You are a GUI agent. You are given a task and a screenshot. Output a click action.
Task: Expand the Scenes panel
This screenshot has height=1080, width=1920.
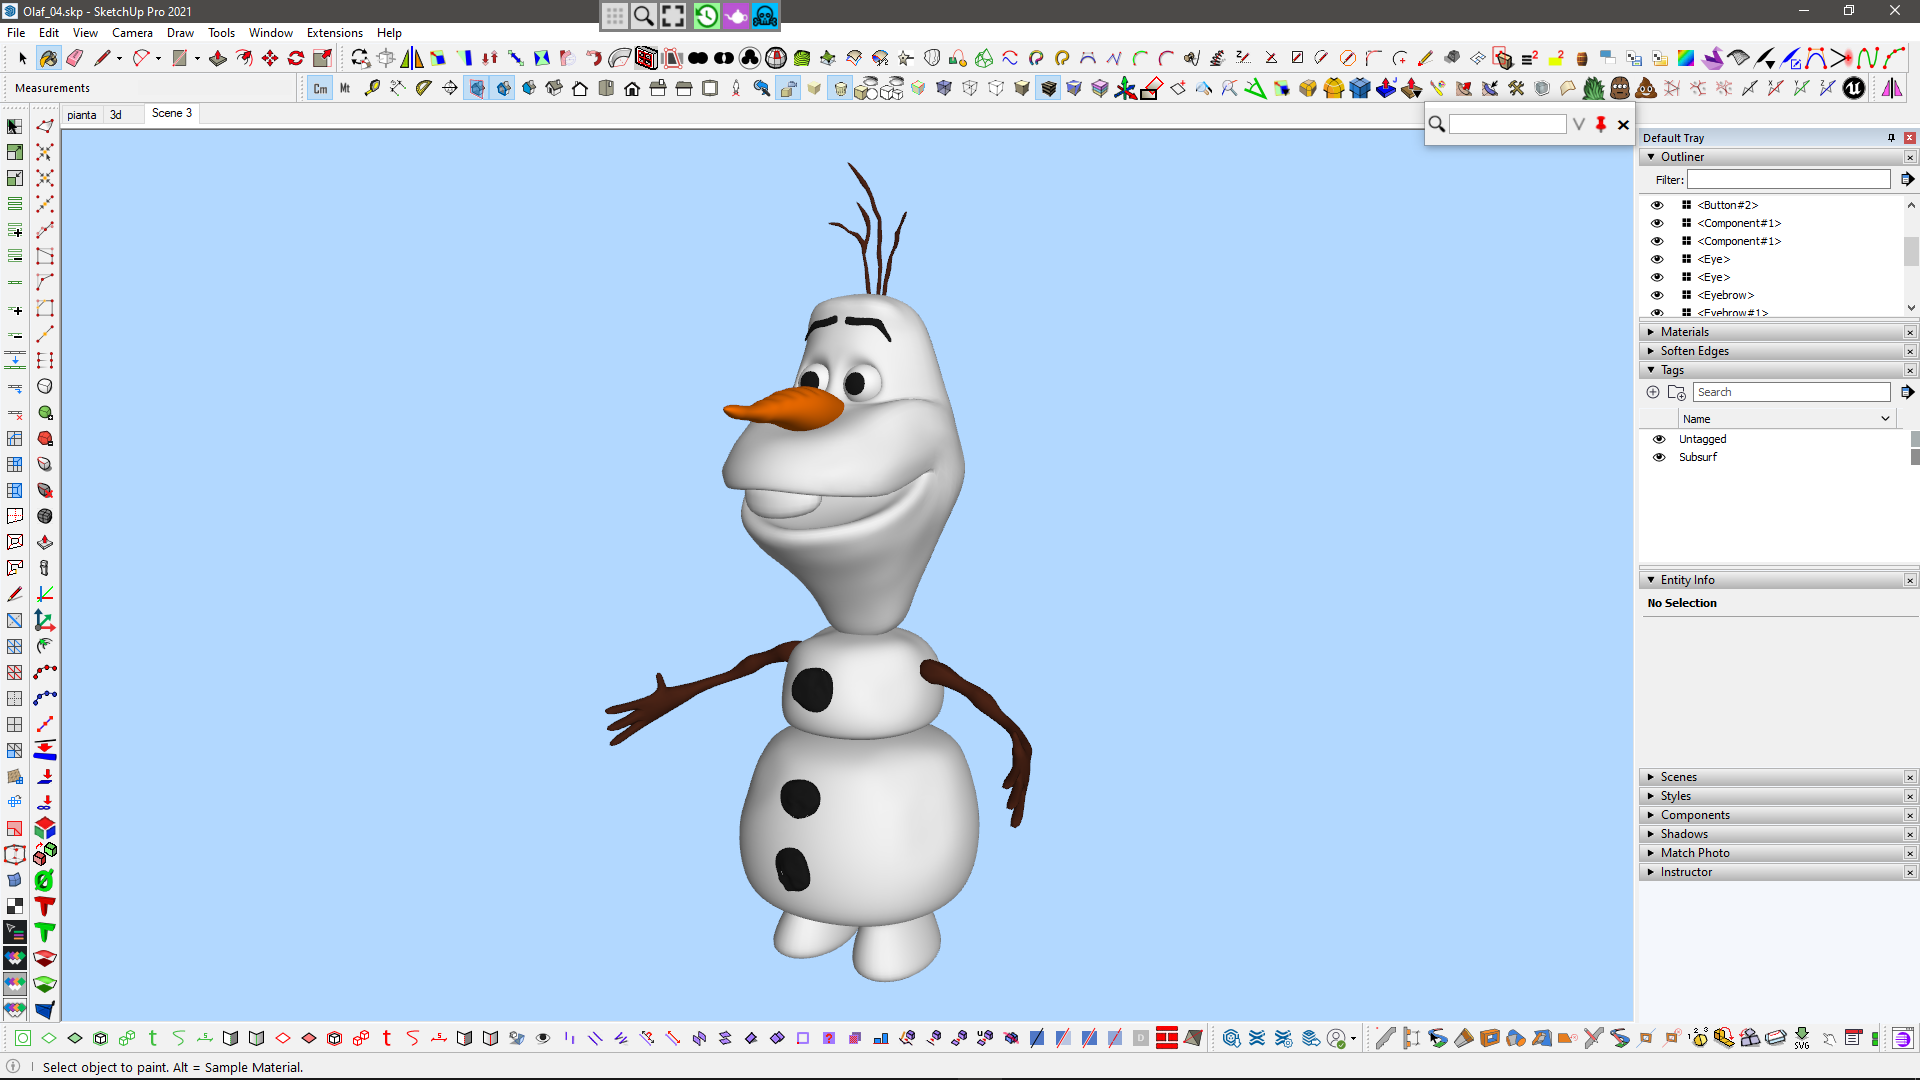click(x=1651, y=777)
